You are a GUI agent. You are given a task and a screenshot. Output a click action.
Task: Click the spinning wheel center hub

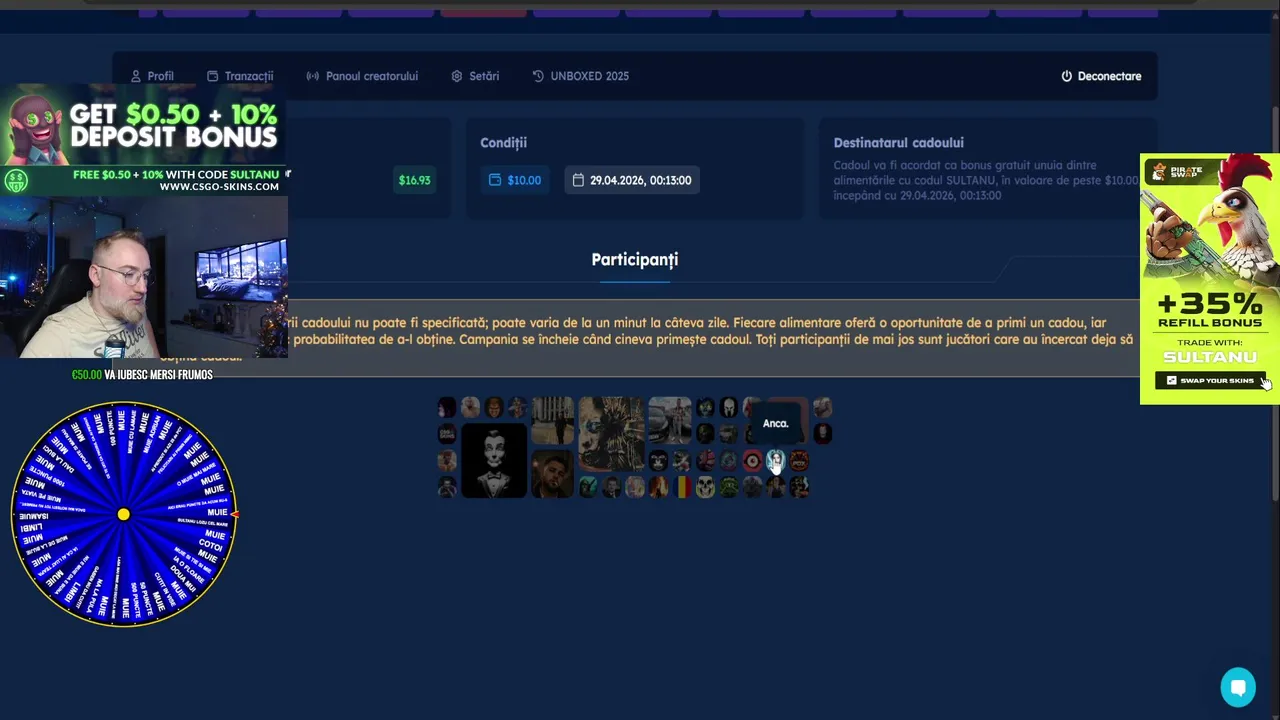pos(123,514)
